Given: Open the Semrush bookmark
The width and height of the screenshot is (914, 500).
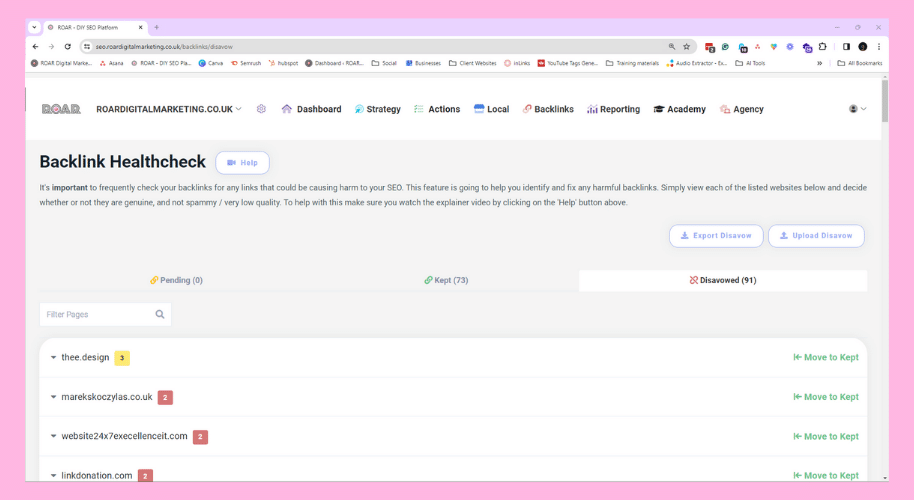Looking at the screenshot, I should point(245,63).
